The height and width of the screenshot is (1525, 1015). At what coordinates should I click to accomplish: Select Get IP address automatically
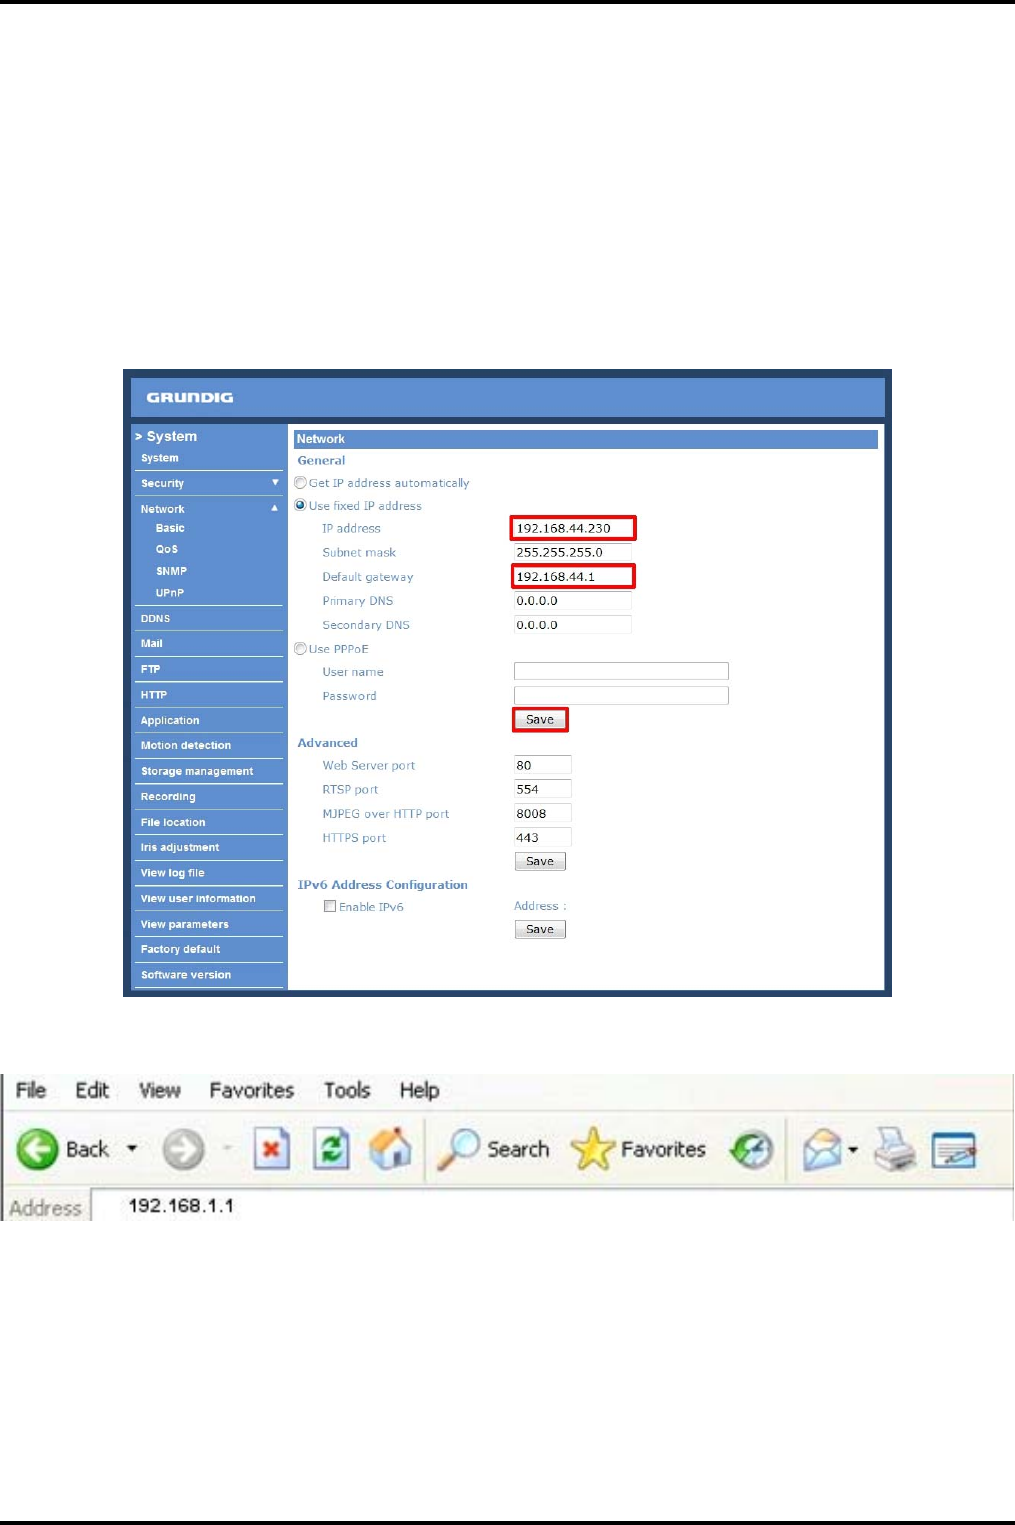coord(300,482)
